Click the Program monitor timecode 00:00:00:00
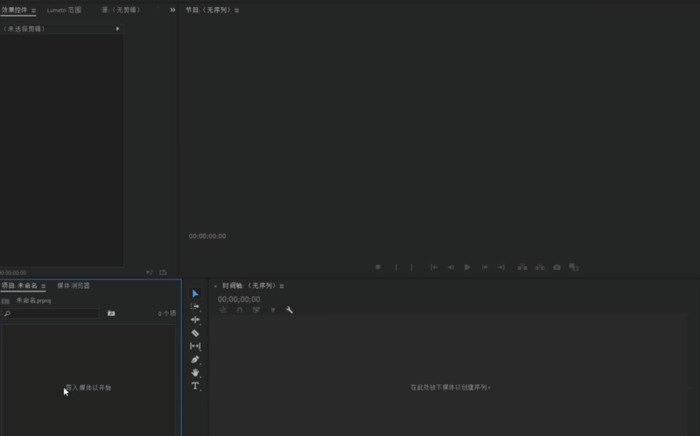 pos(207,236)
